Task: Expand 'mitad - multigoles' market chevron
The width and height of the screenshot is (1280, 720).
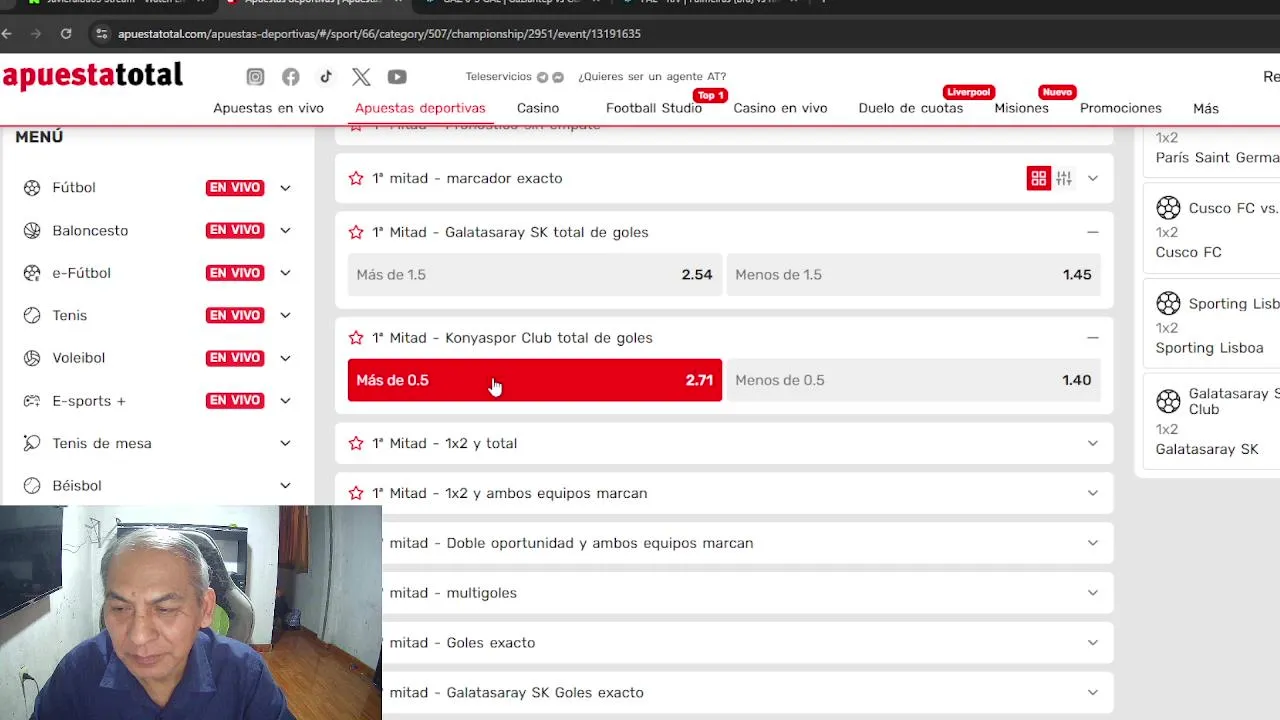Action: tap(1092, 593)
